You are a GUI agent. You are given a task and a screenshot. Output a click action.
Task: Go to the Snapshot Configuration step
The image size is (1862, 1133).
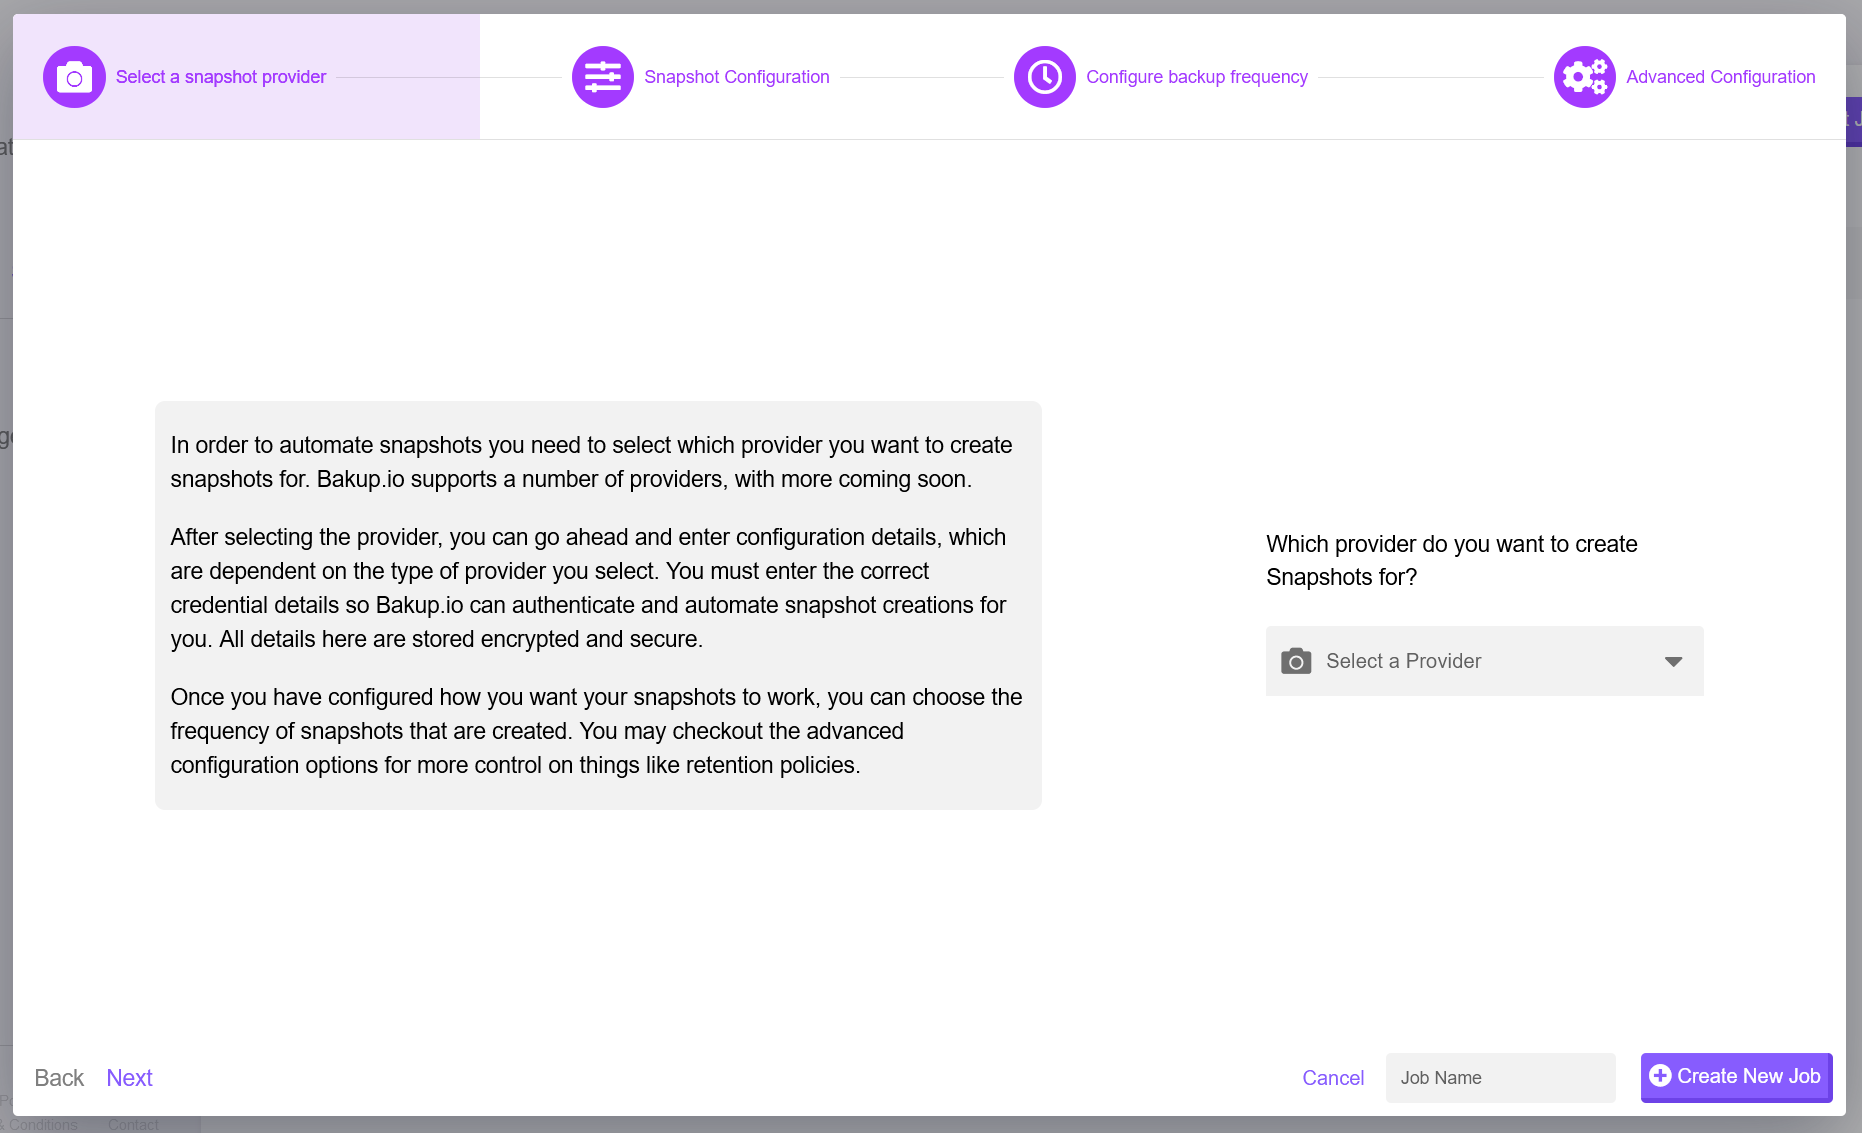coord(737,77)
